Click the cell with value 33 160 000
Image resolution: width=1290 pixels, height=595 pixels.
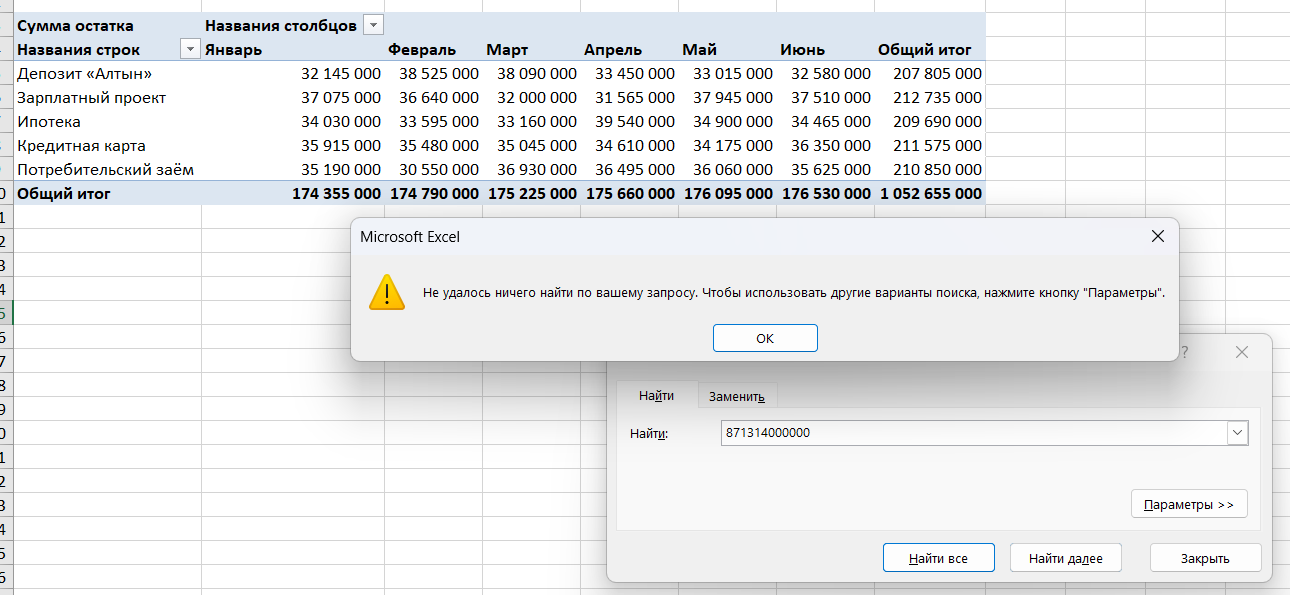point(531,121)
